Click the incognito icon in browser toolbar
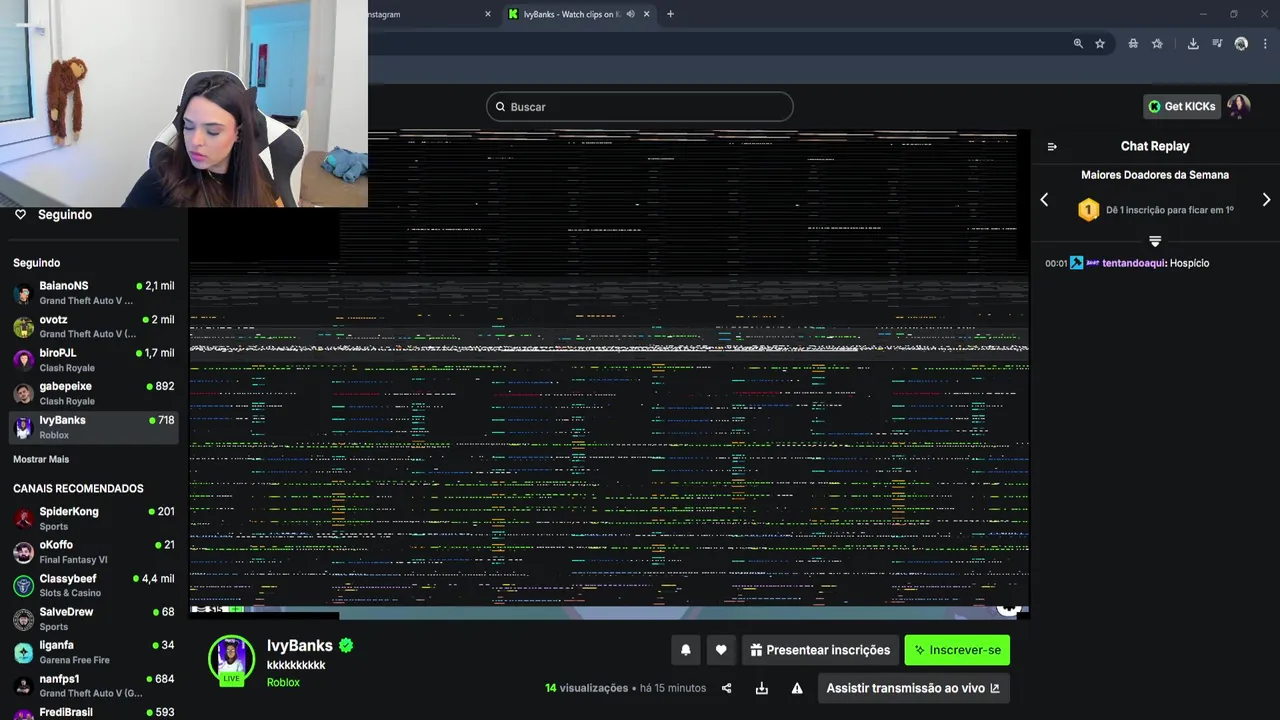1280x720 pixels. [1133, 43]
